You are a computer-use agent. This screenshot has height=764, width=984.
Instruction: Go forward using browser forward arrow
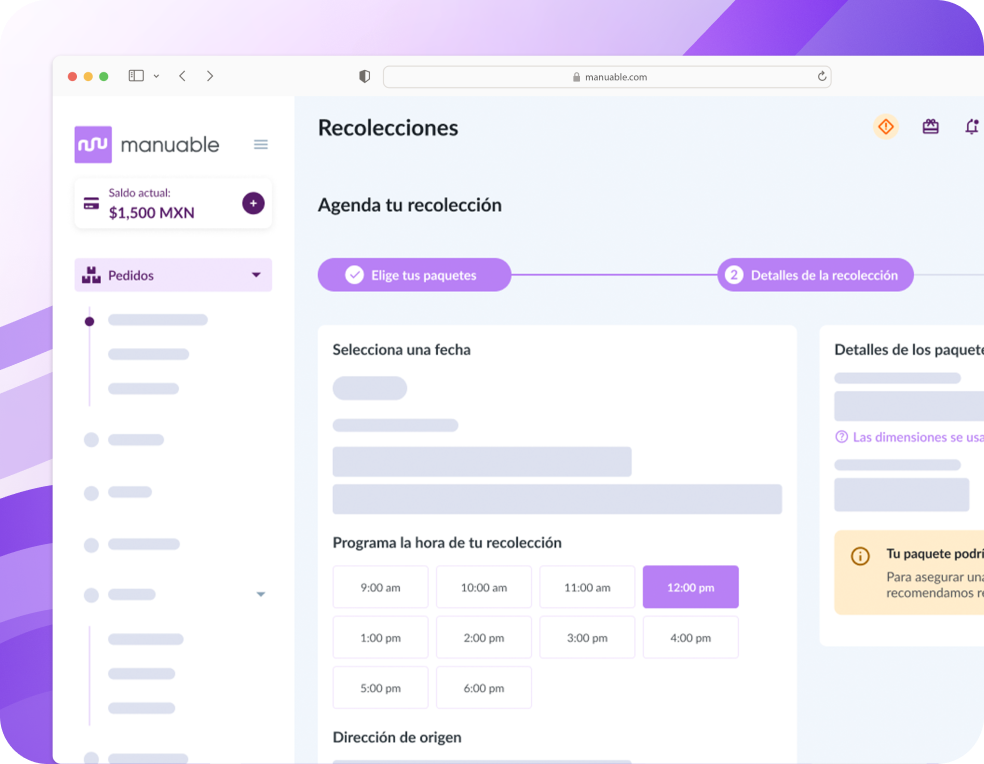[x=210, y=76]
